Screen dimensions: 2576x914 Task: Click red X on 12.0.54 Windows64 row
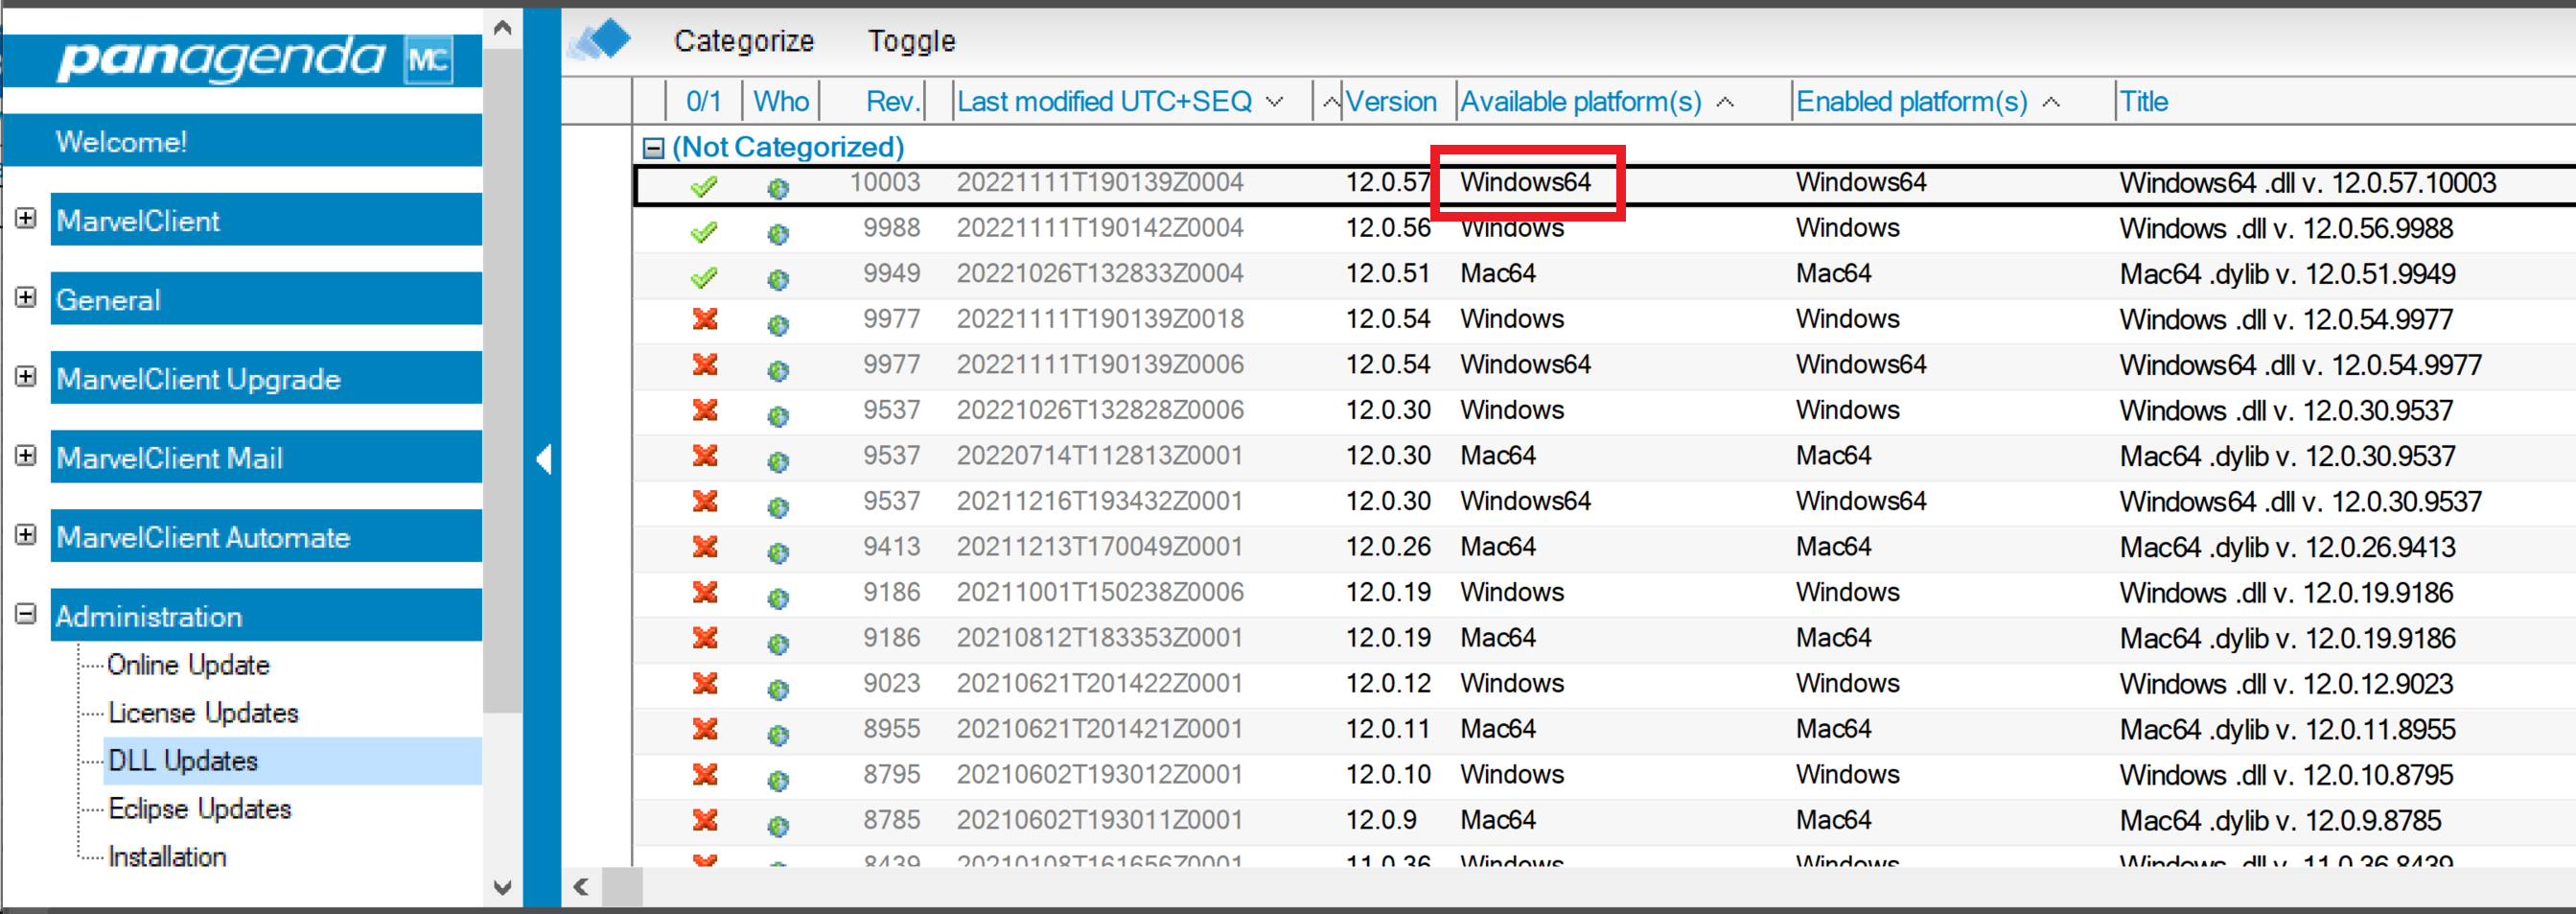tap(705, 364)
